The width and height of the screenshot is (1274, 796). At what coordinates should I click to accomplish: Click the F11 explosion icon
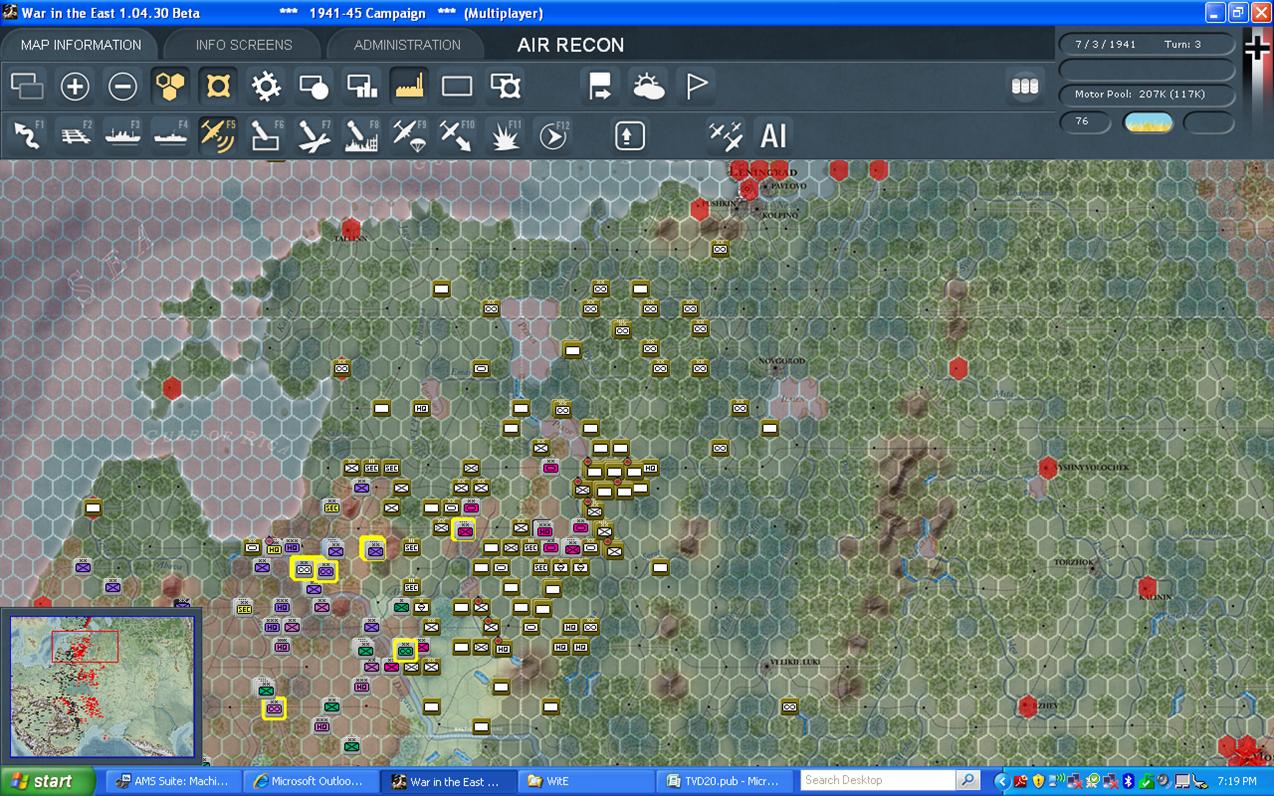(x=505, y=135)
